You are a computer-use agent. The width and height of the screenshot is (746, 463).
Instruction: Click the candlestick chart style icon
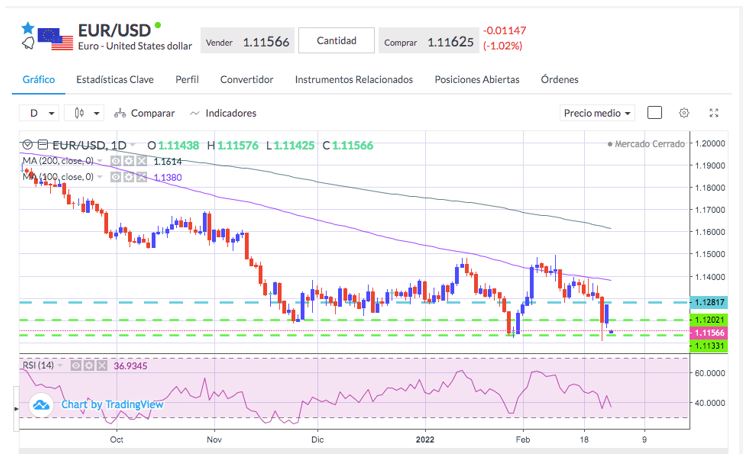pyautogui.click(x=79, y=113)
